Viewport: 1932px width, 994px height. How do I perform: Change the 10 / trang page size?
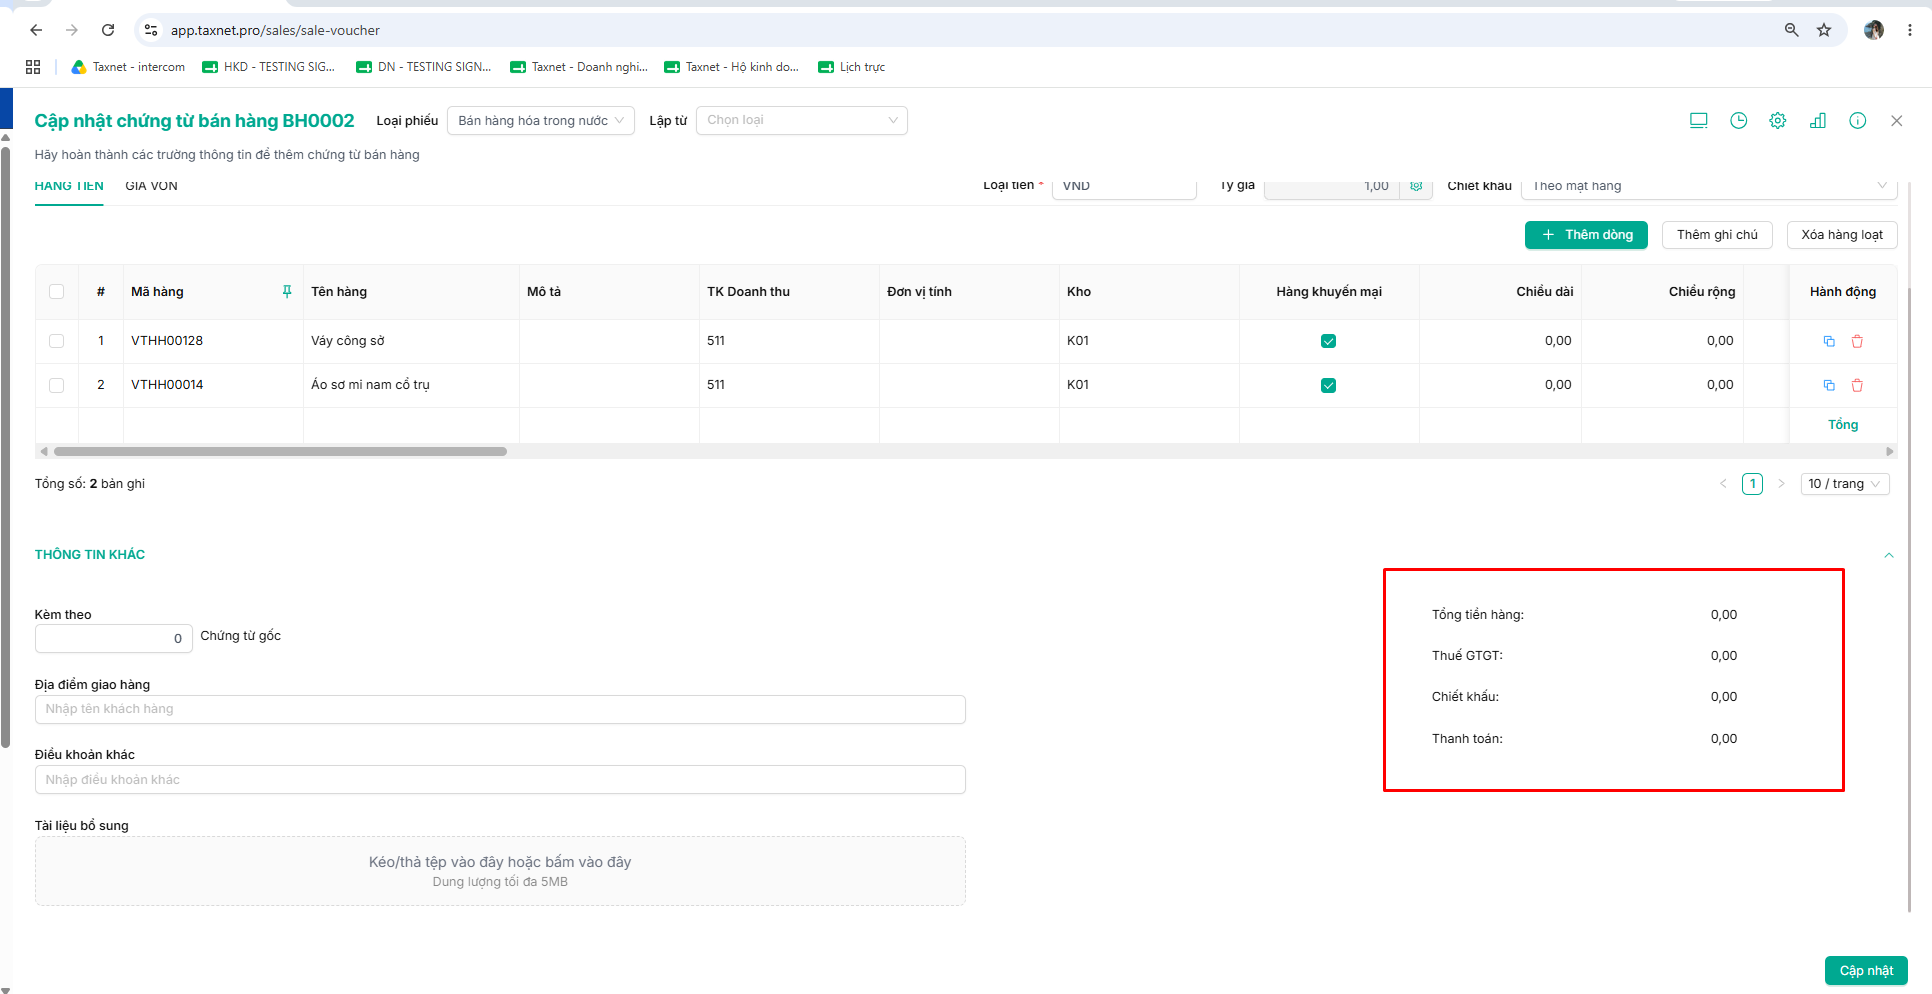pos(1844,484)
